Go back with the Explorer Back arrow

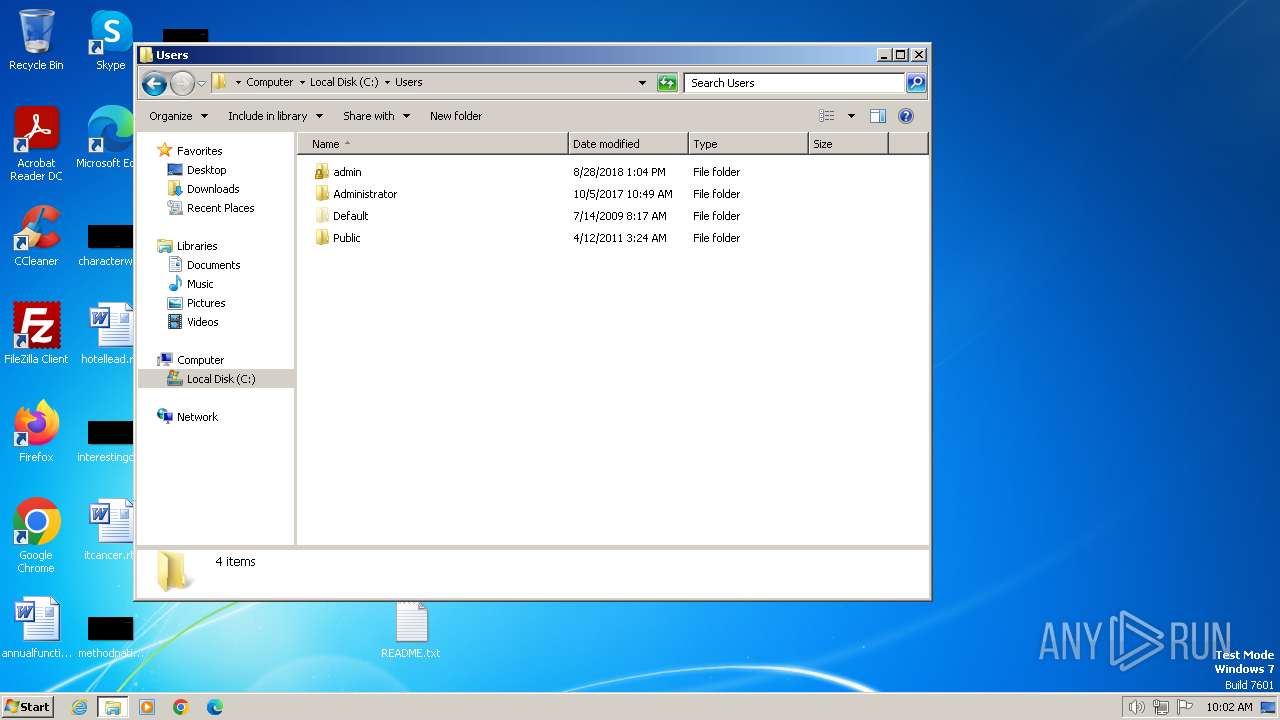154,83
